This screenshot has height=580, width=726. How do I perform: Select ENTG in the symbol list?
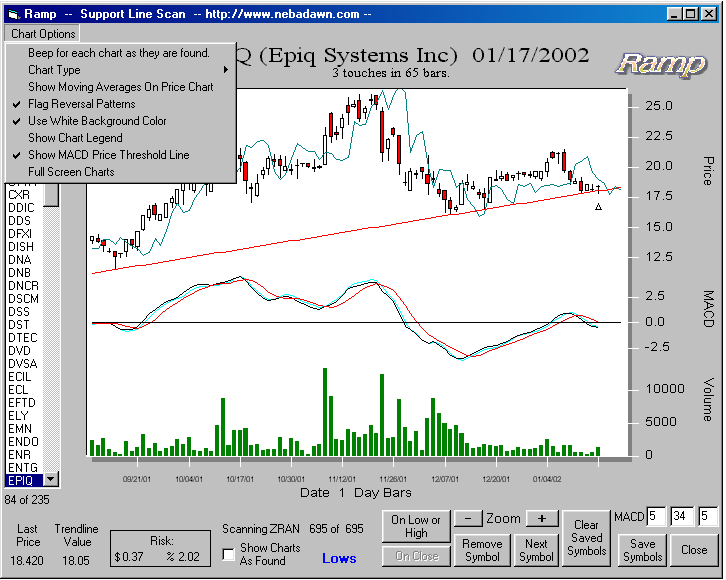coord(24,468)
